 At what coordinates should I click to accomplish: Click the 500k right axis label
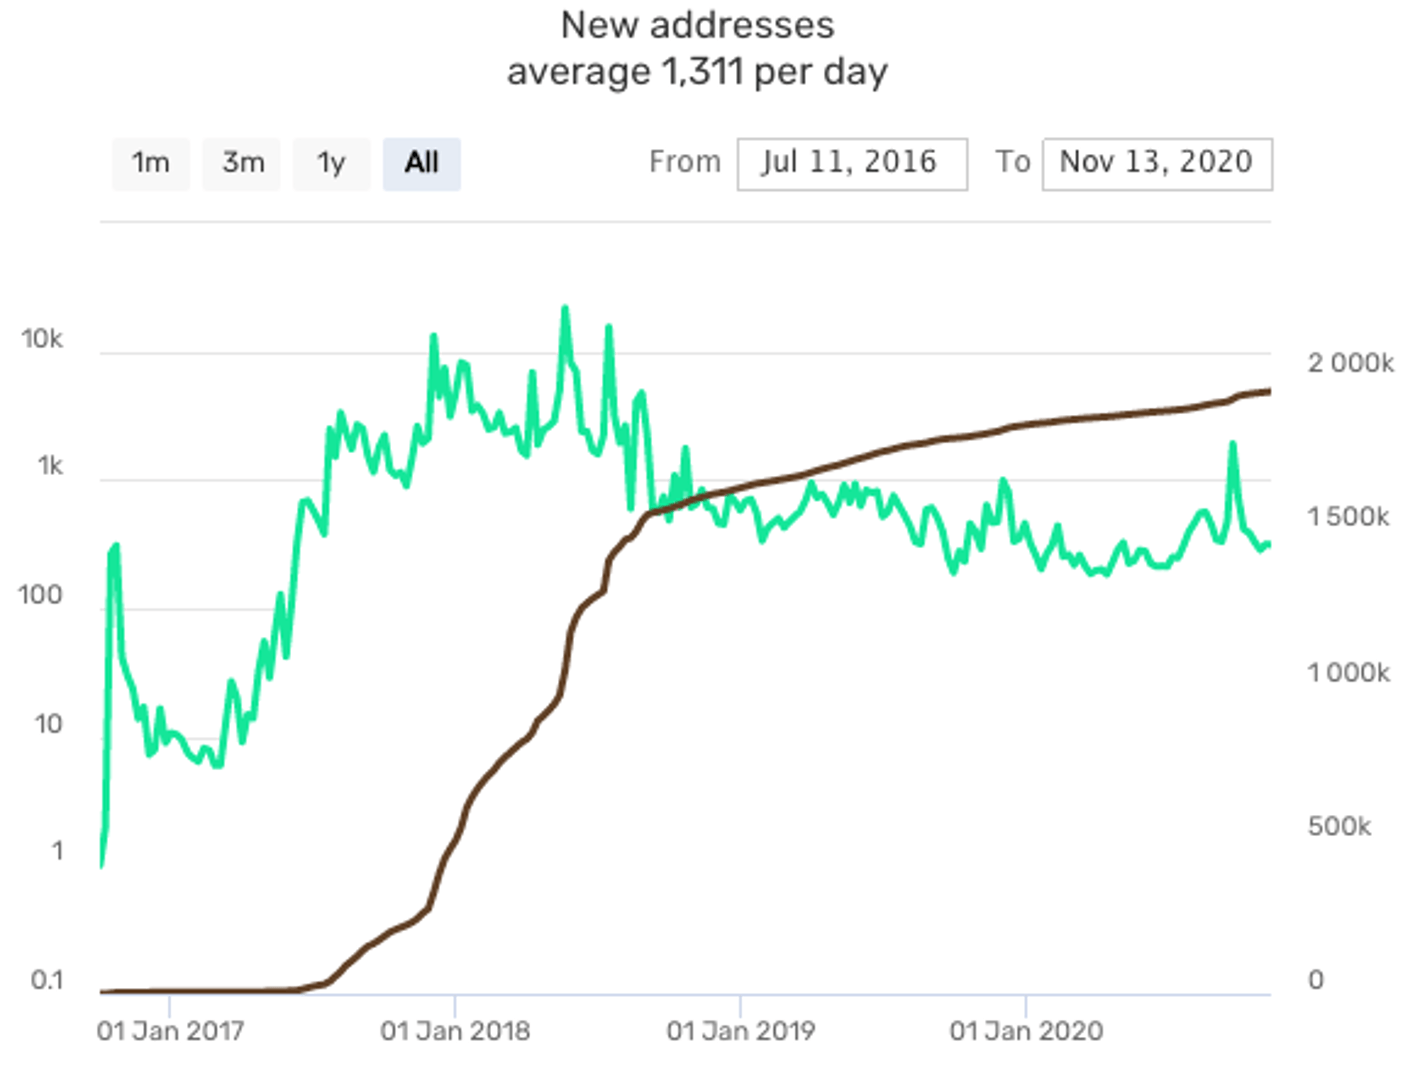click(x=1339, y=826)
